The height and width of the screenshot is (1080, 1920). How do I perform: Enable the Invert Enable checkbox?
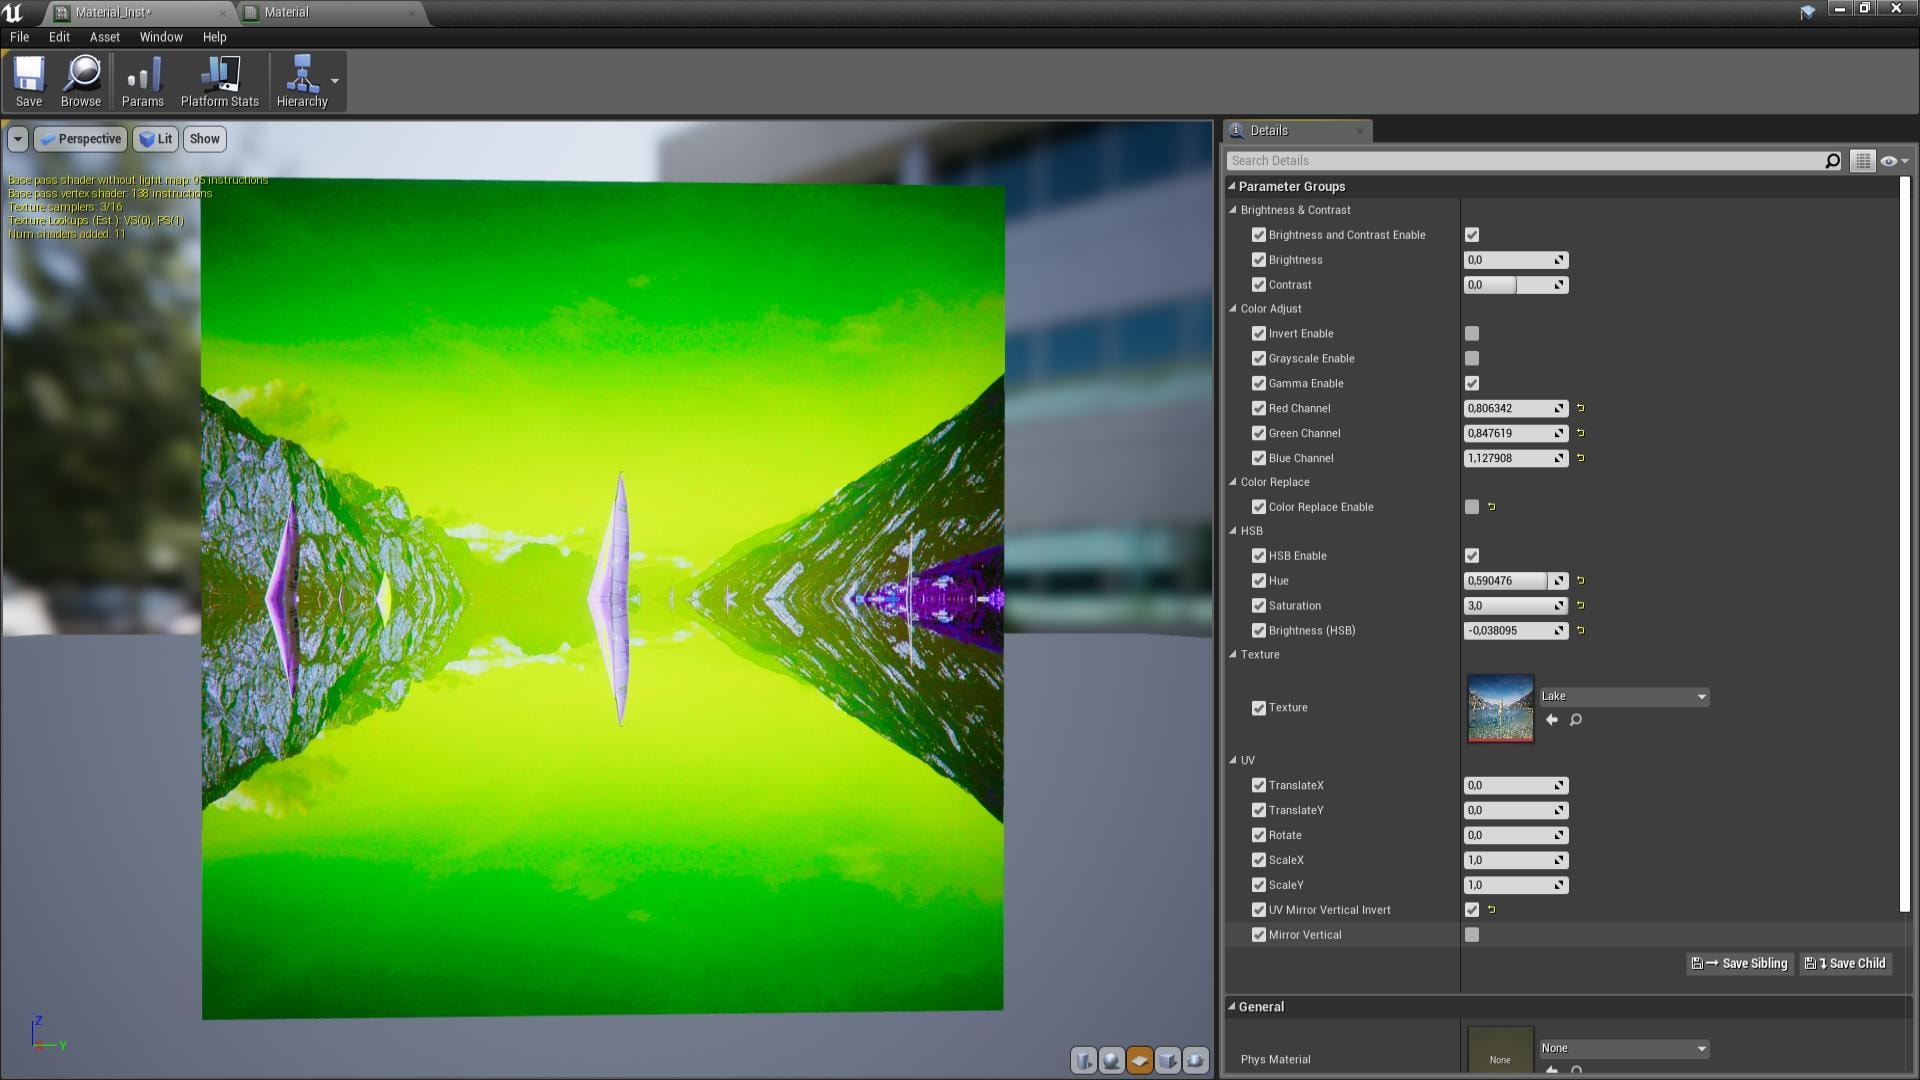click(1471, 333)
